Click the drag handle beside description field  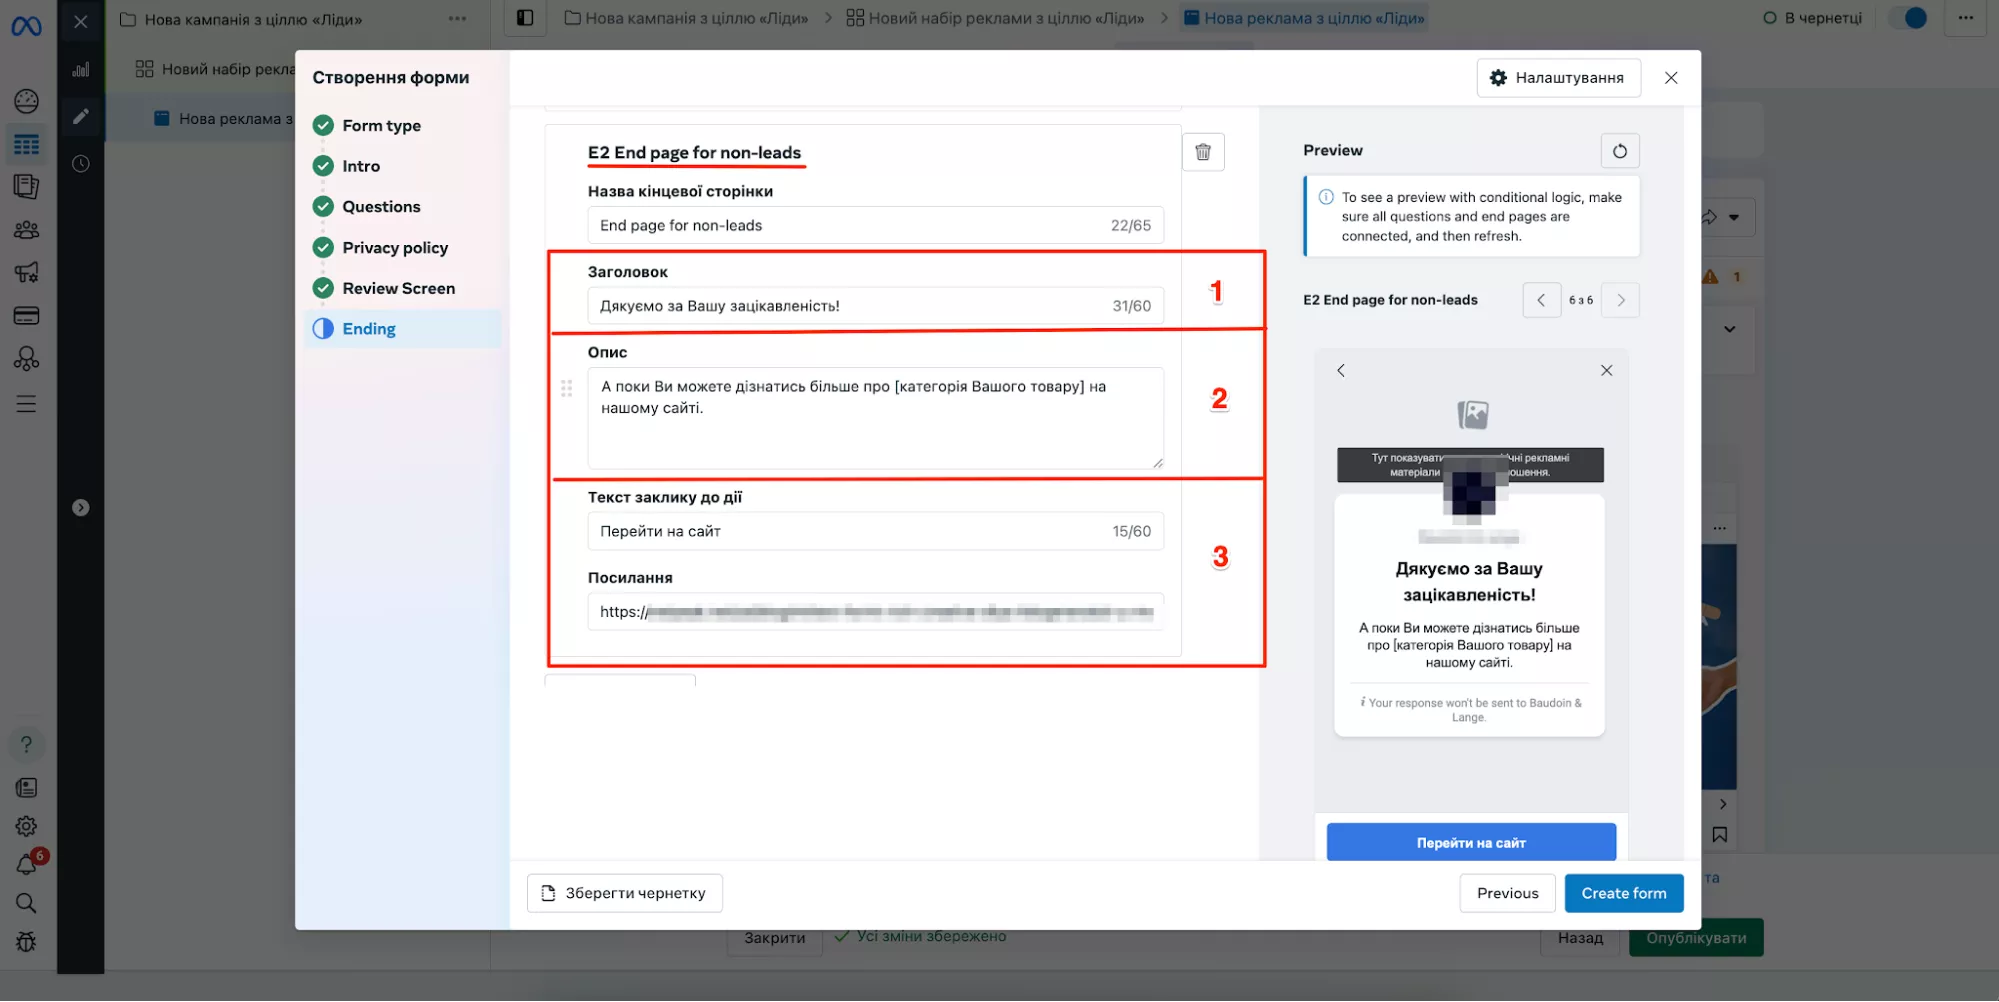(x=566, y=388)
